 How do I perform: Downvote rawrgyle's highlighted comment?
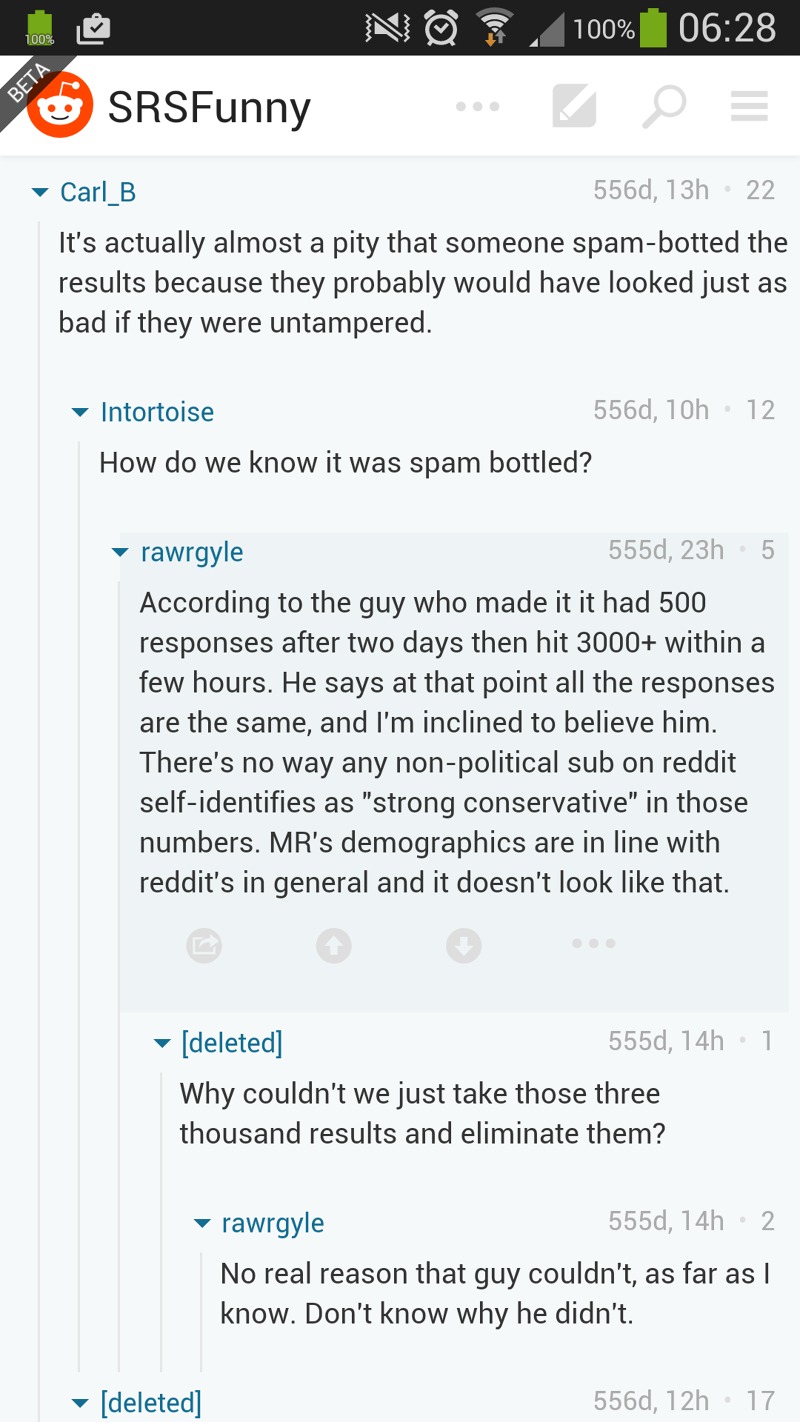(x=464, y=944)
